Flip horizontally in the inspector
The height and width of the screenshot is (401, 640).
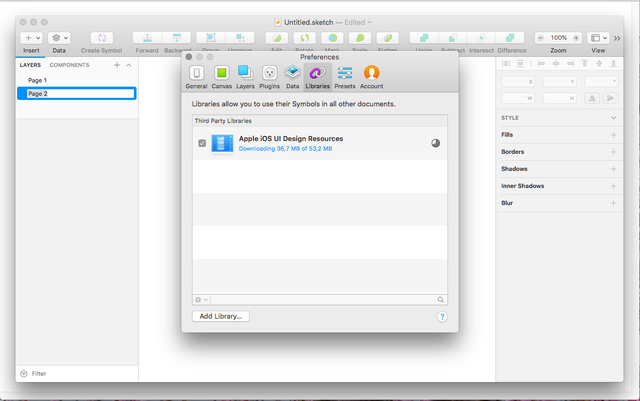(x=592, y=98)
